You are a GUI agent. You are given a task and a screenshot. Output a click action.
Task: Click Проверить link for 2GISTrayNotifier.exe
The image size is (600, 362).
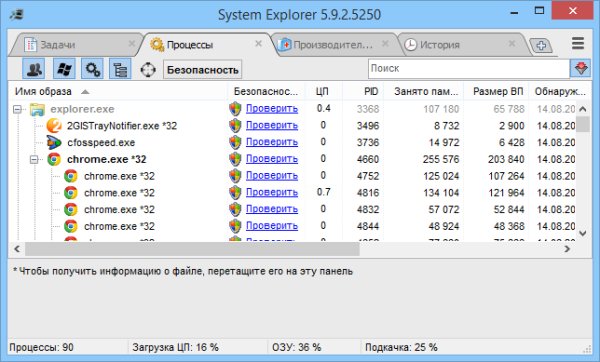tap(272, 126)
